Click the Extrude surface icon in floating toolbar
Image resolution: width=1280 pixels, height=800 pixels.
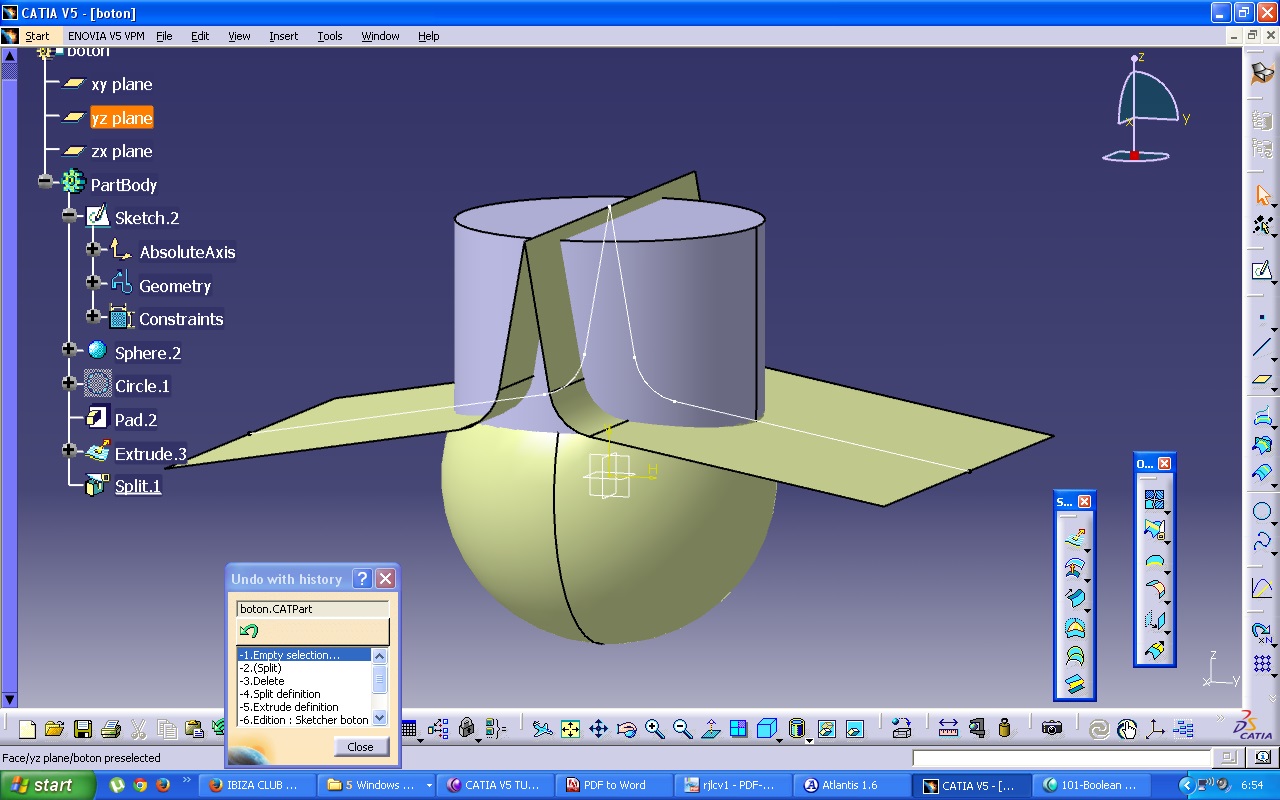pyautogui.click(x=1075, y=539)
